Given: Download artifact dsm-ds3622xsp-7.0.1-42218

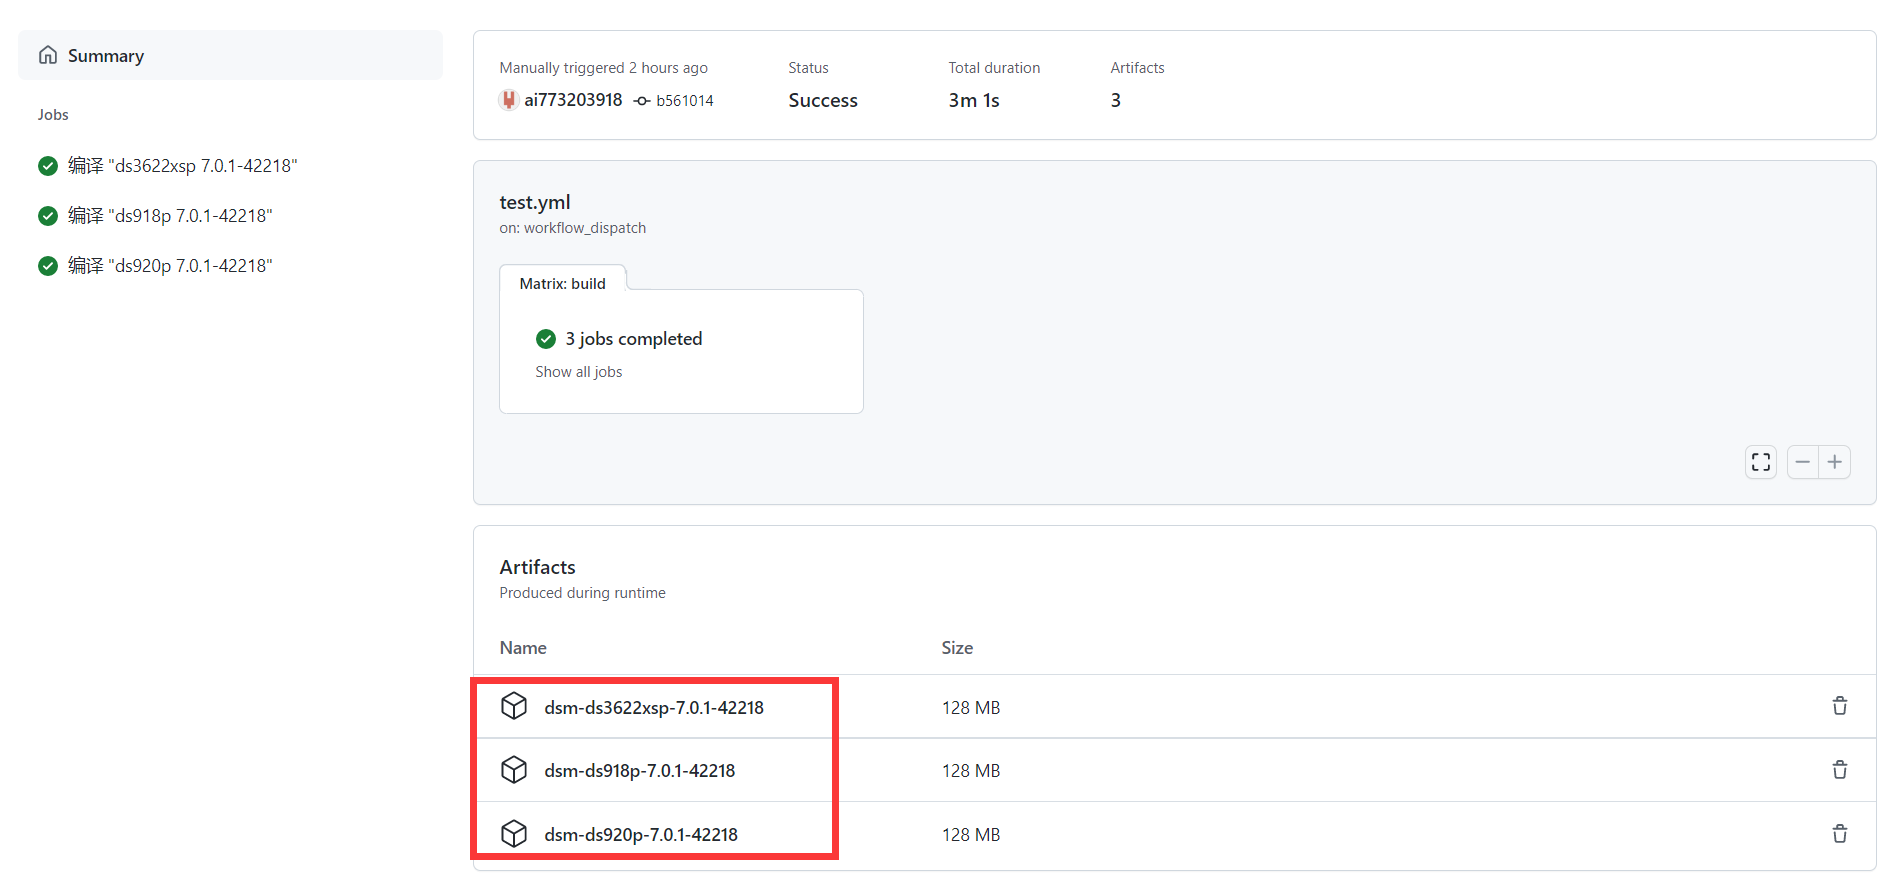Looking at the screenshot, I should pyautogui.click(x=654, y=708).
